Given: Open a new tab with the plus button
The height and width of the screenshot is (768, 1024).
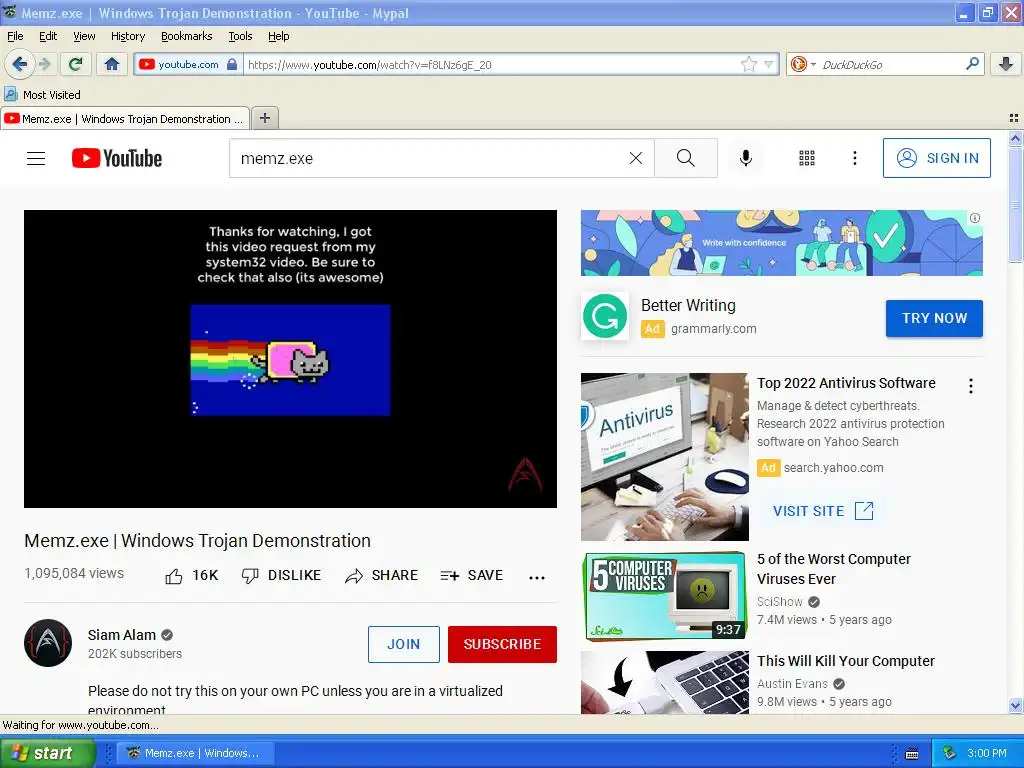Looking at the screenshot, I should click(264, 118).
